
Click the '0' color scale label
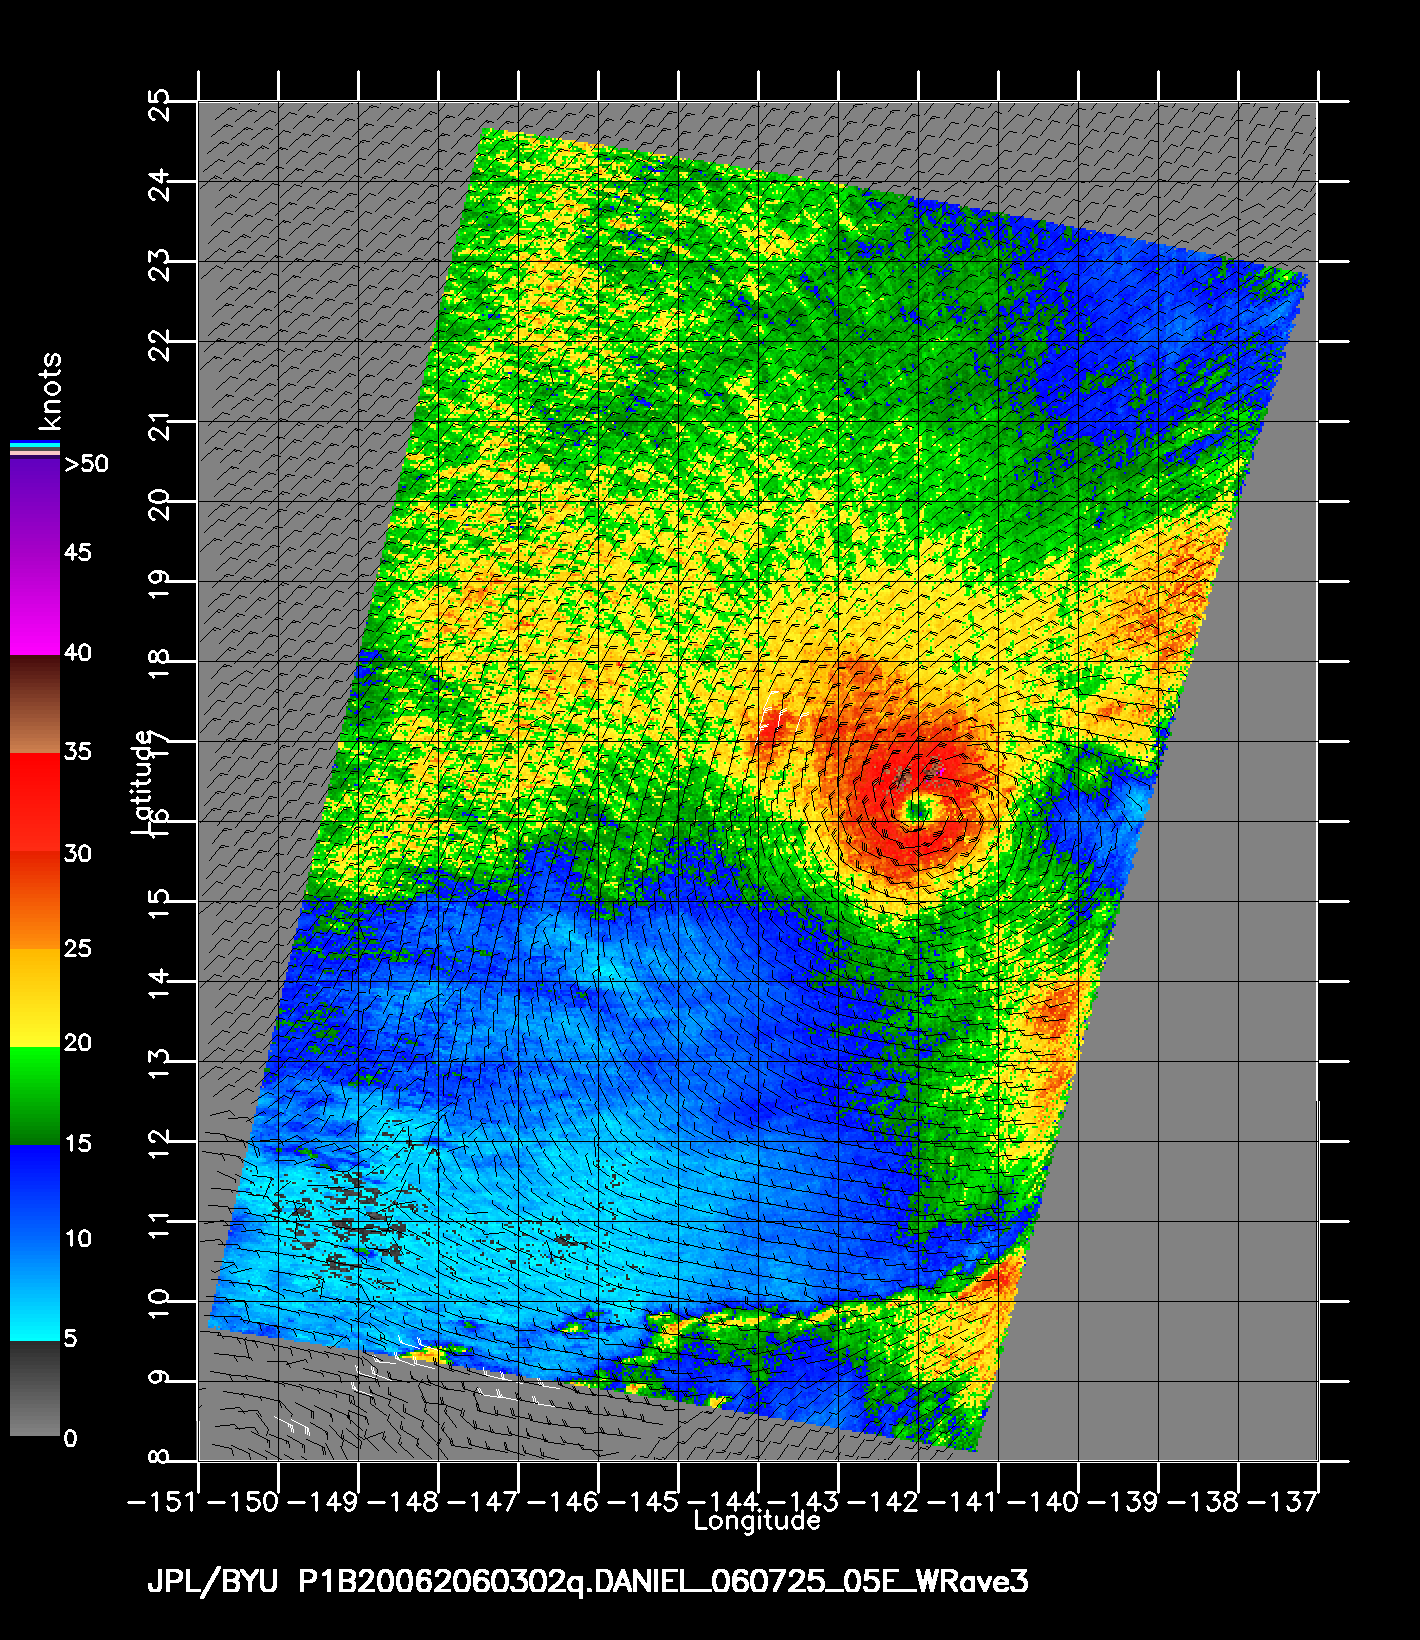click(x=70, y=1438)
